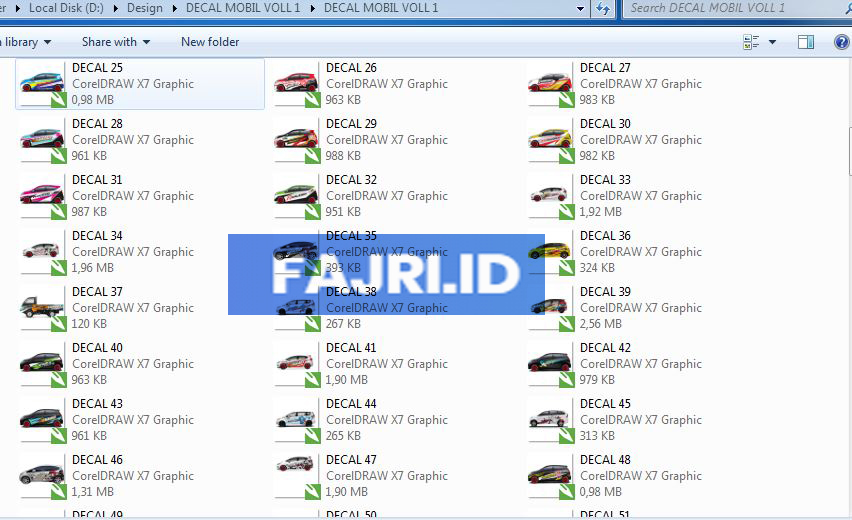The height and width of the screenshot is (520, 852).
Task: Go to Design folder breadcrumb
Action: coord(145,8)
